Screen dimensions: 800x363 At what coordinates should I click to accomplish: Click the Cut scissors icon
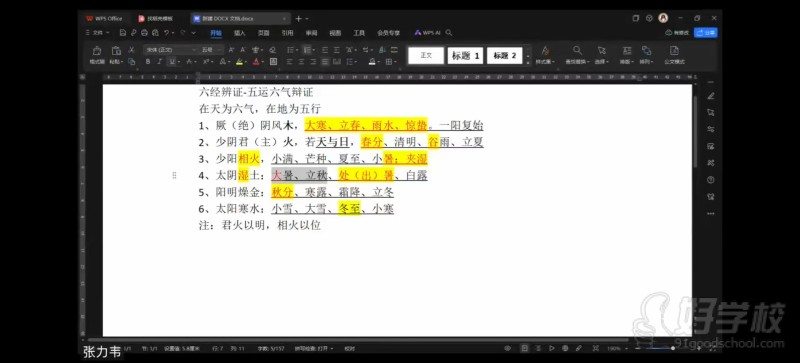pyautogui.click(x=131, y=50)
